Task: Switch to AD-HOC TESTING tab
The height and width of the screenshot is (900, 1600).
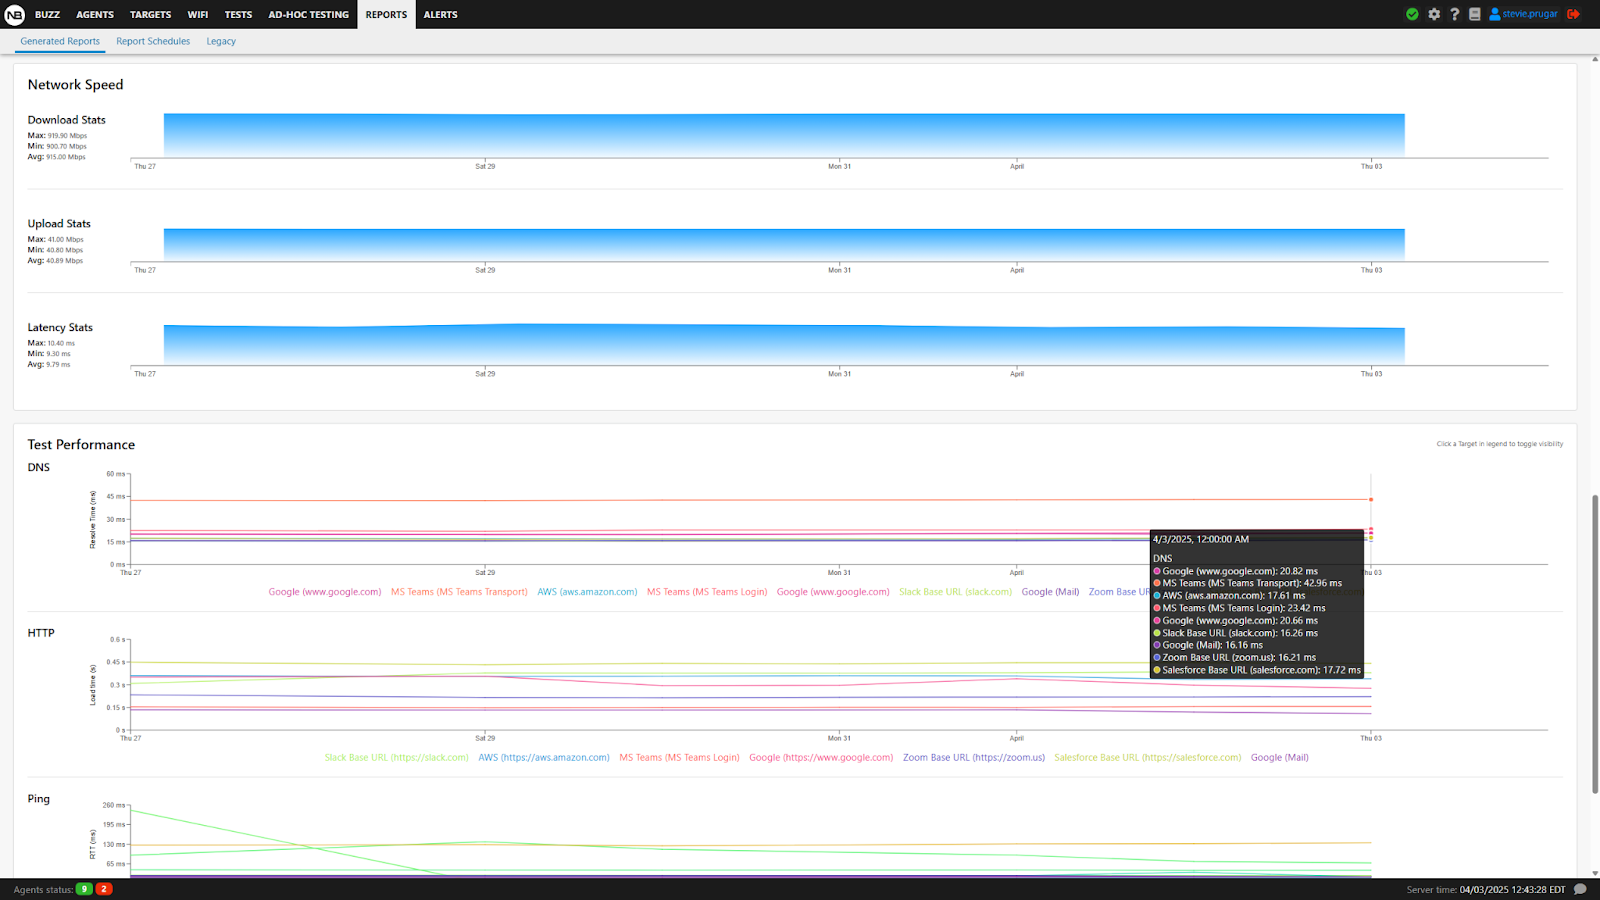Action: pos(308,14)
